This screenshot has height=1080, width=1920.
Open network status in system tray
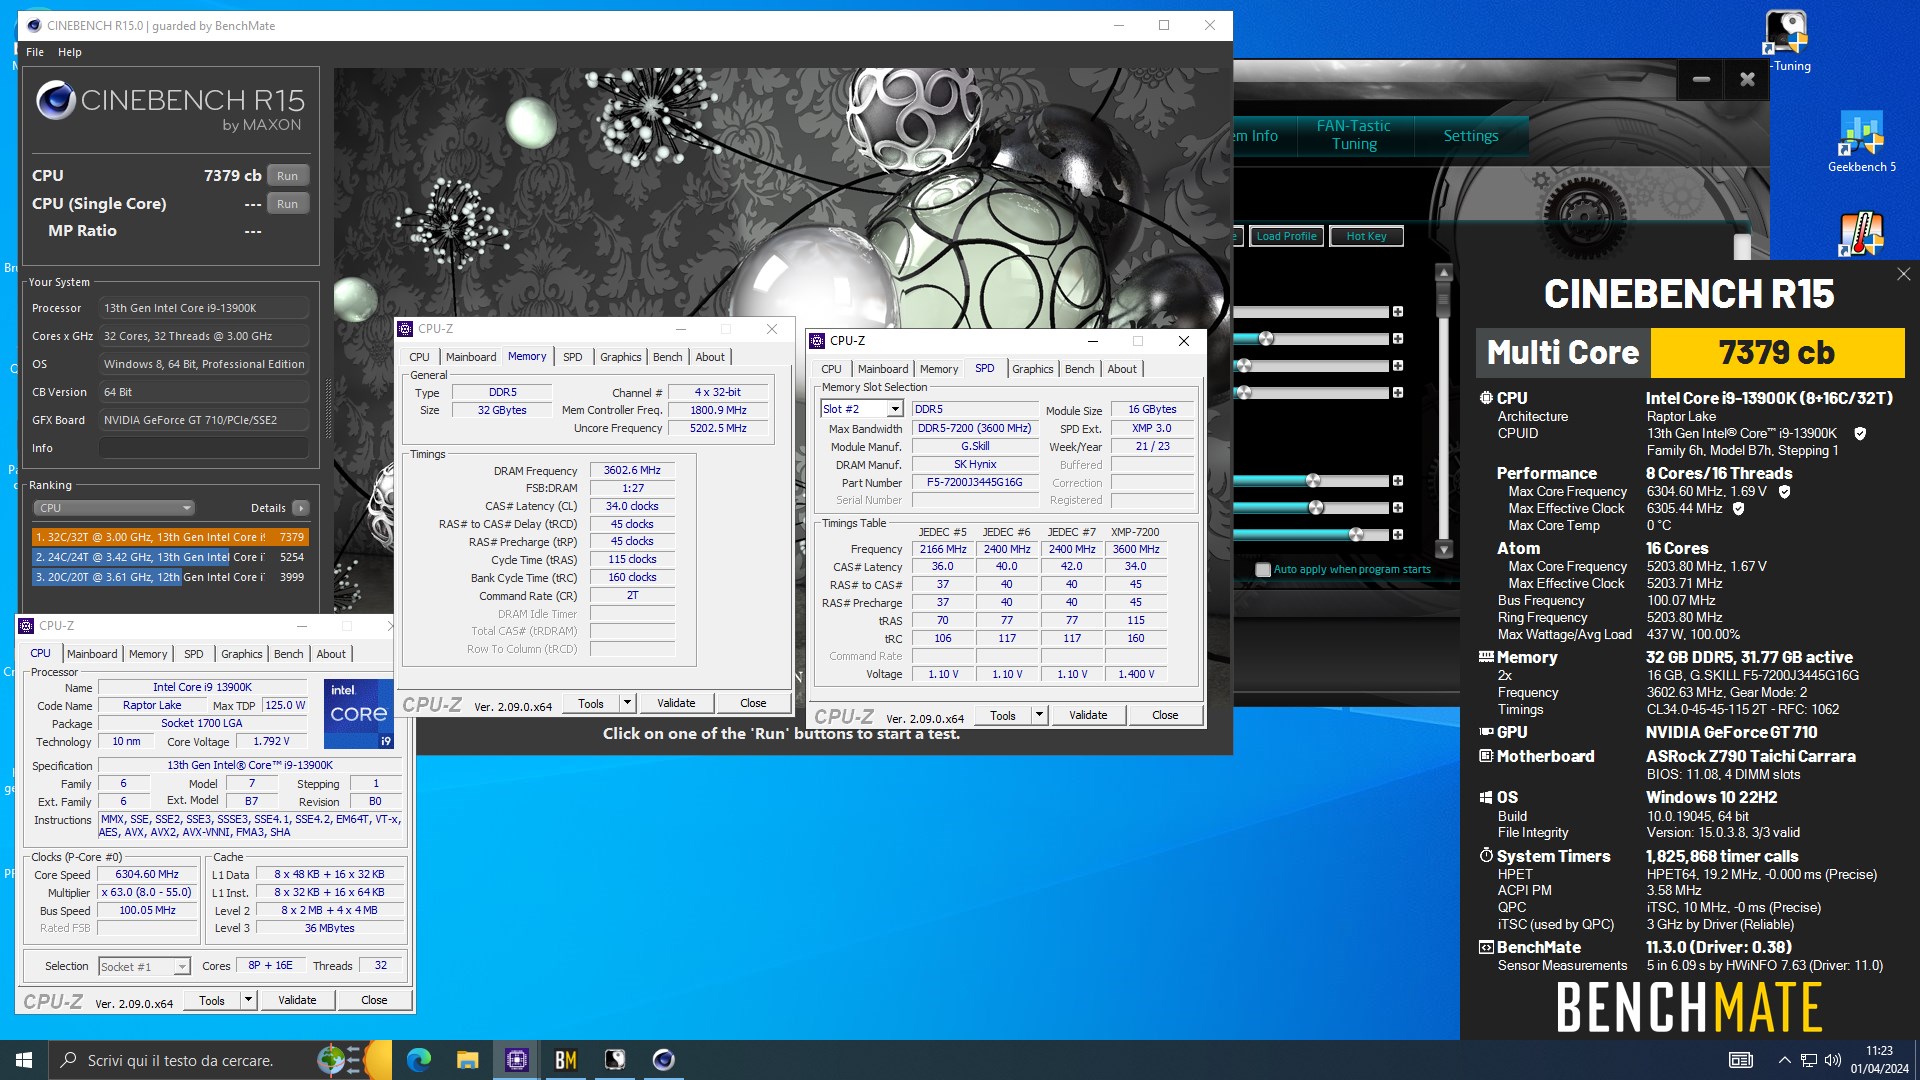click(1808, 1060)
